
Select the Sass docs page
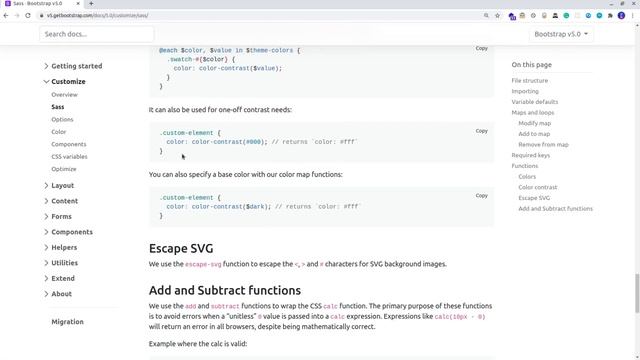(58, 107)
